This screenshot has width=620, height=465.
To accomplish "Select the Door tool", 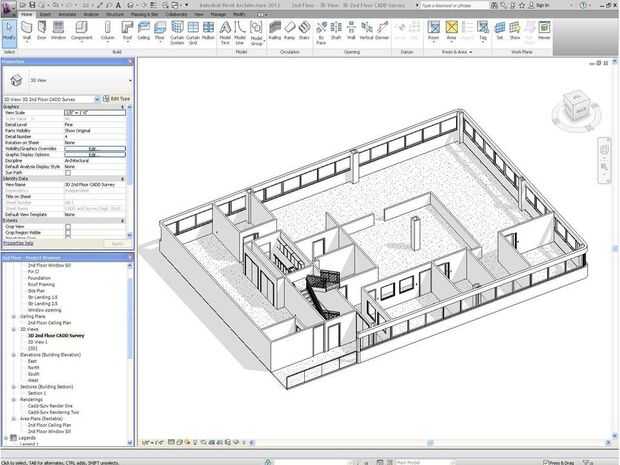I will 42,31.
